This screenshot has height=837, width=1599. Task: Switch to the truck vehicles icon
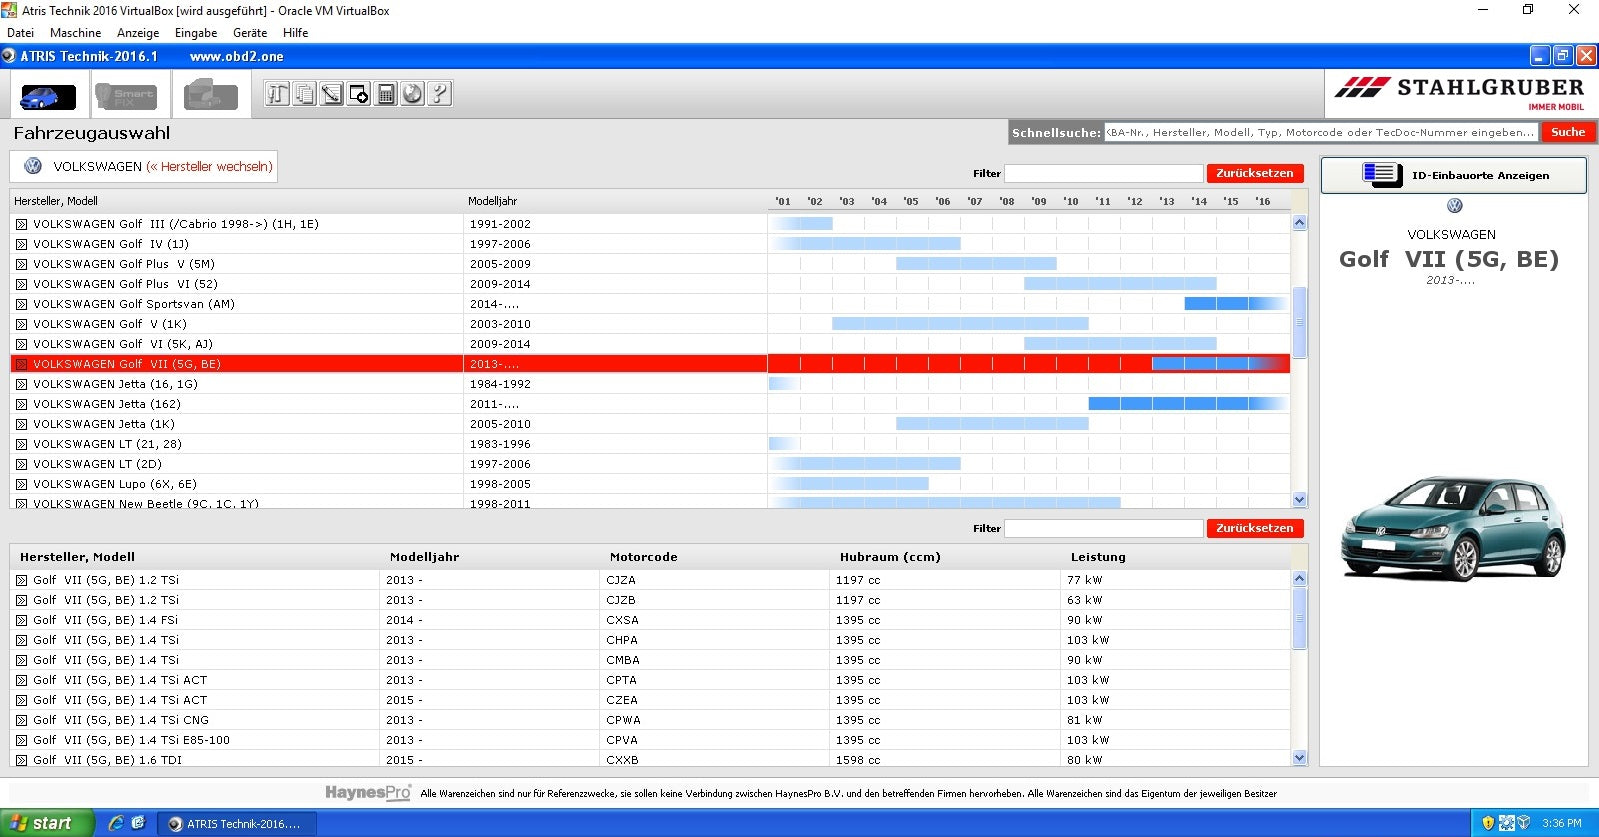coord(210,96)
